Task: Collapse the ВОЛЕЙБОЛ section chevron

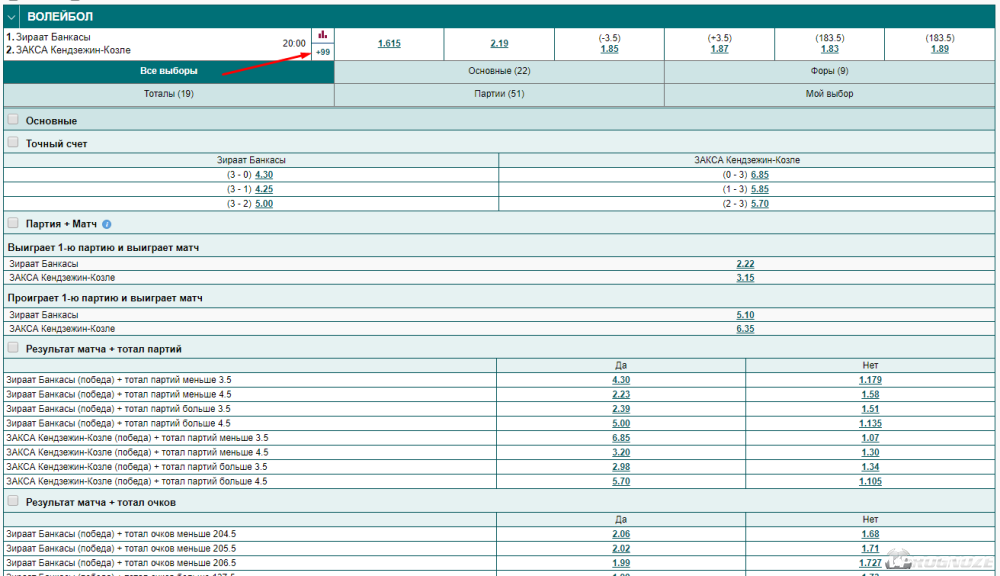Action: (x=11, y=17)
